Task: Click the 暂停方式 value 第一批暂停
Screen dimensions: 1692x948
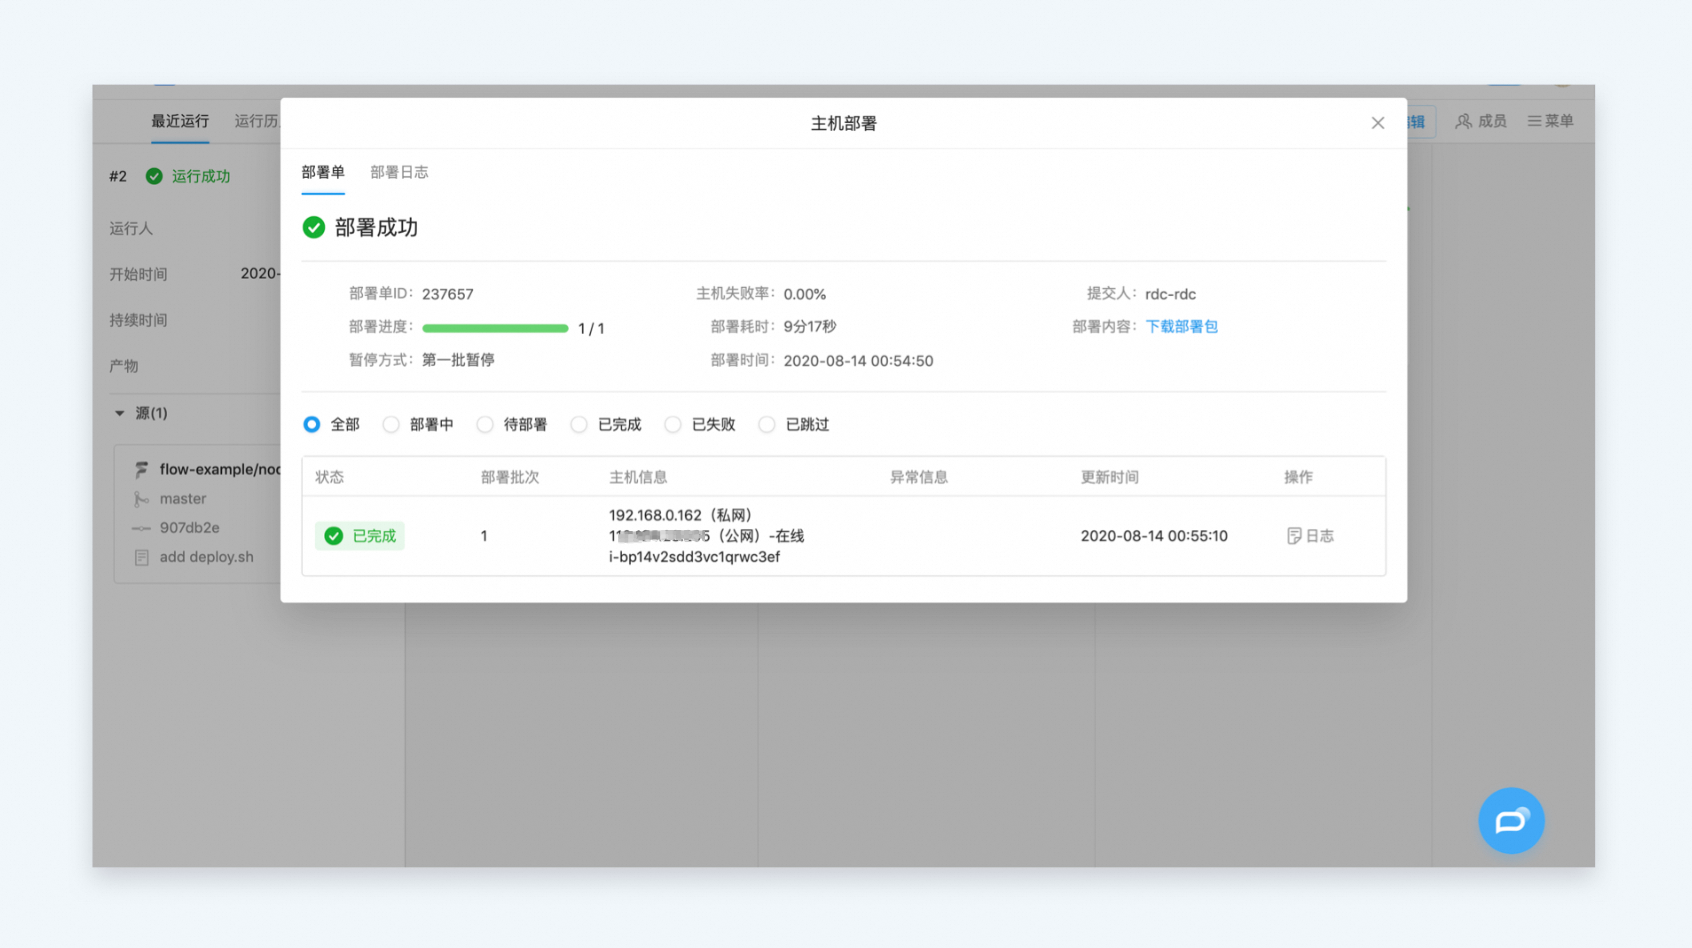Action: [x=458, y=360]
